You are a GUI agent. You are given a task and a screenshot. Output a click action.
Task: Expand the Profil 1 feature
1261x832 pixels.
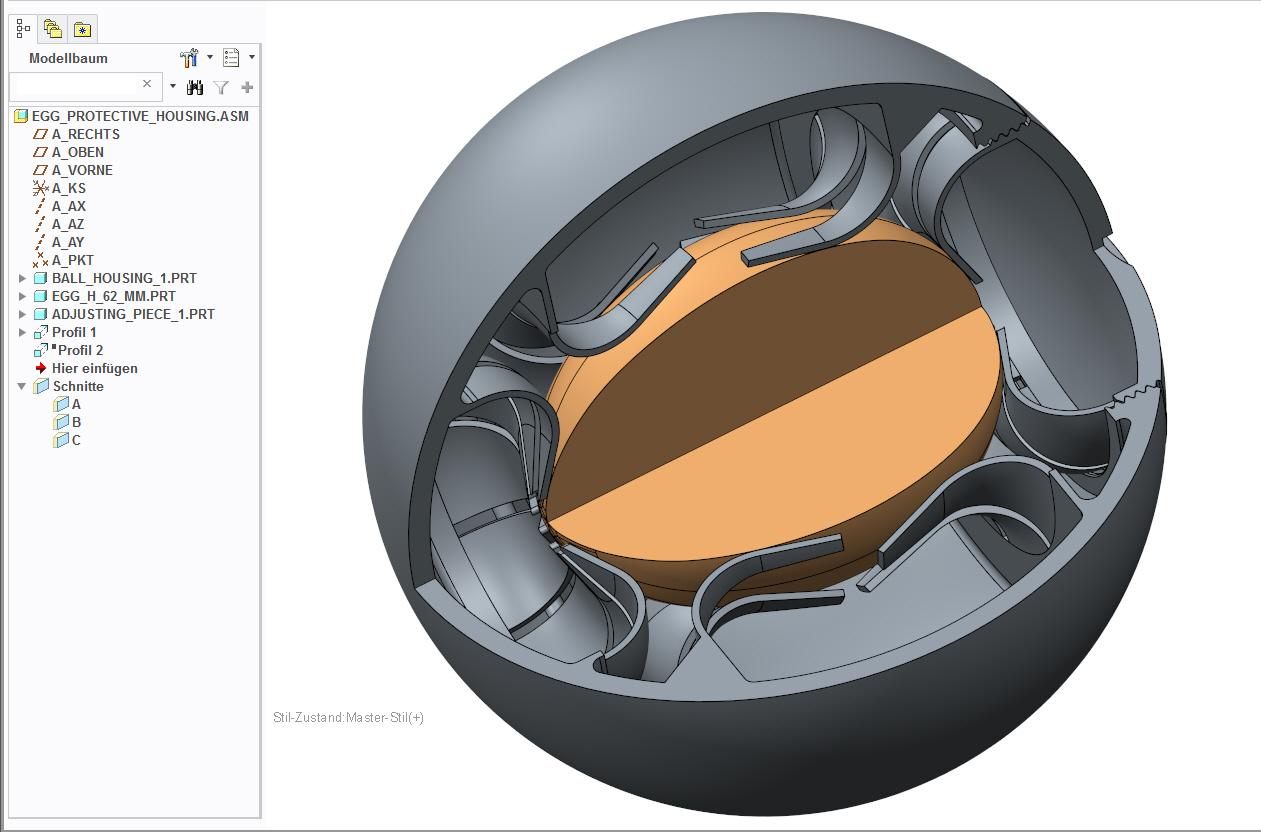point(22,332)
